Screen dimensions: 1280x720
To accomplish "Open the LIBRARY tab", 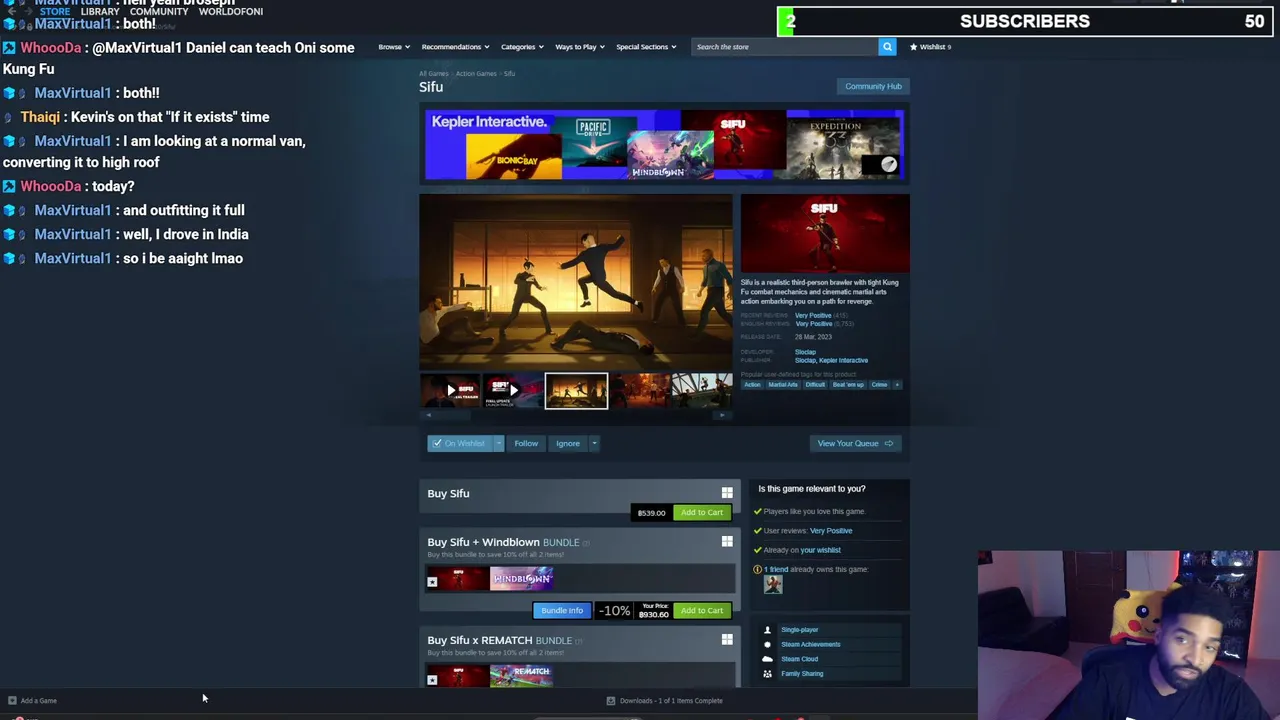I will tap(100, 11).
